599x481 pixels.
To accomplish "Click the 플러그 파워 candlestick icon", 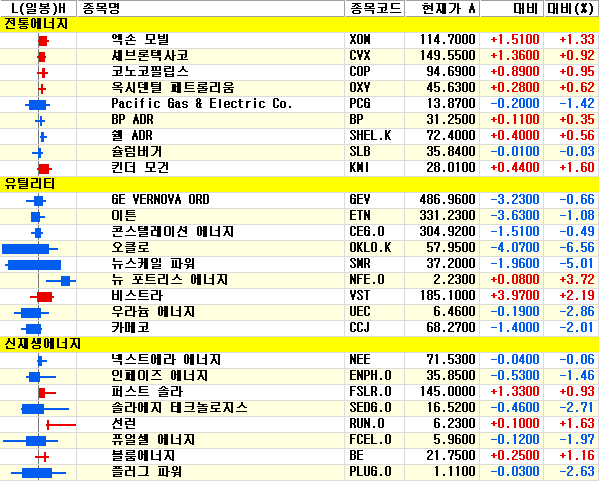I will point(38,473).
